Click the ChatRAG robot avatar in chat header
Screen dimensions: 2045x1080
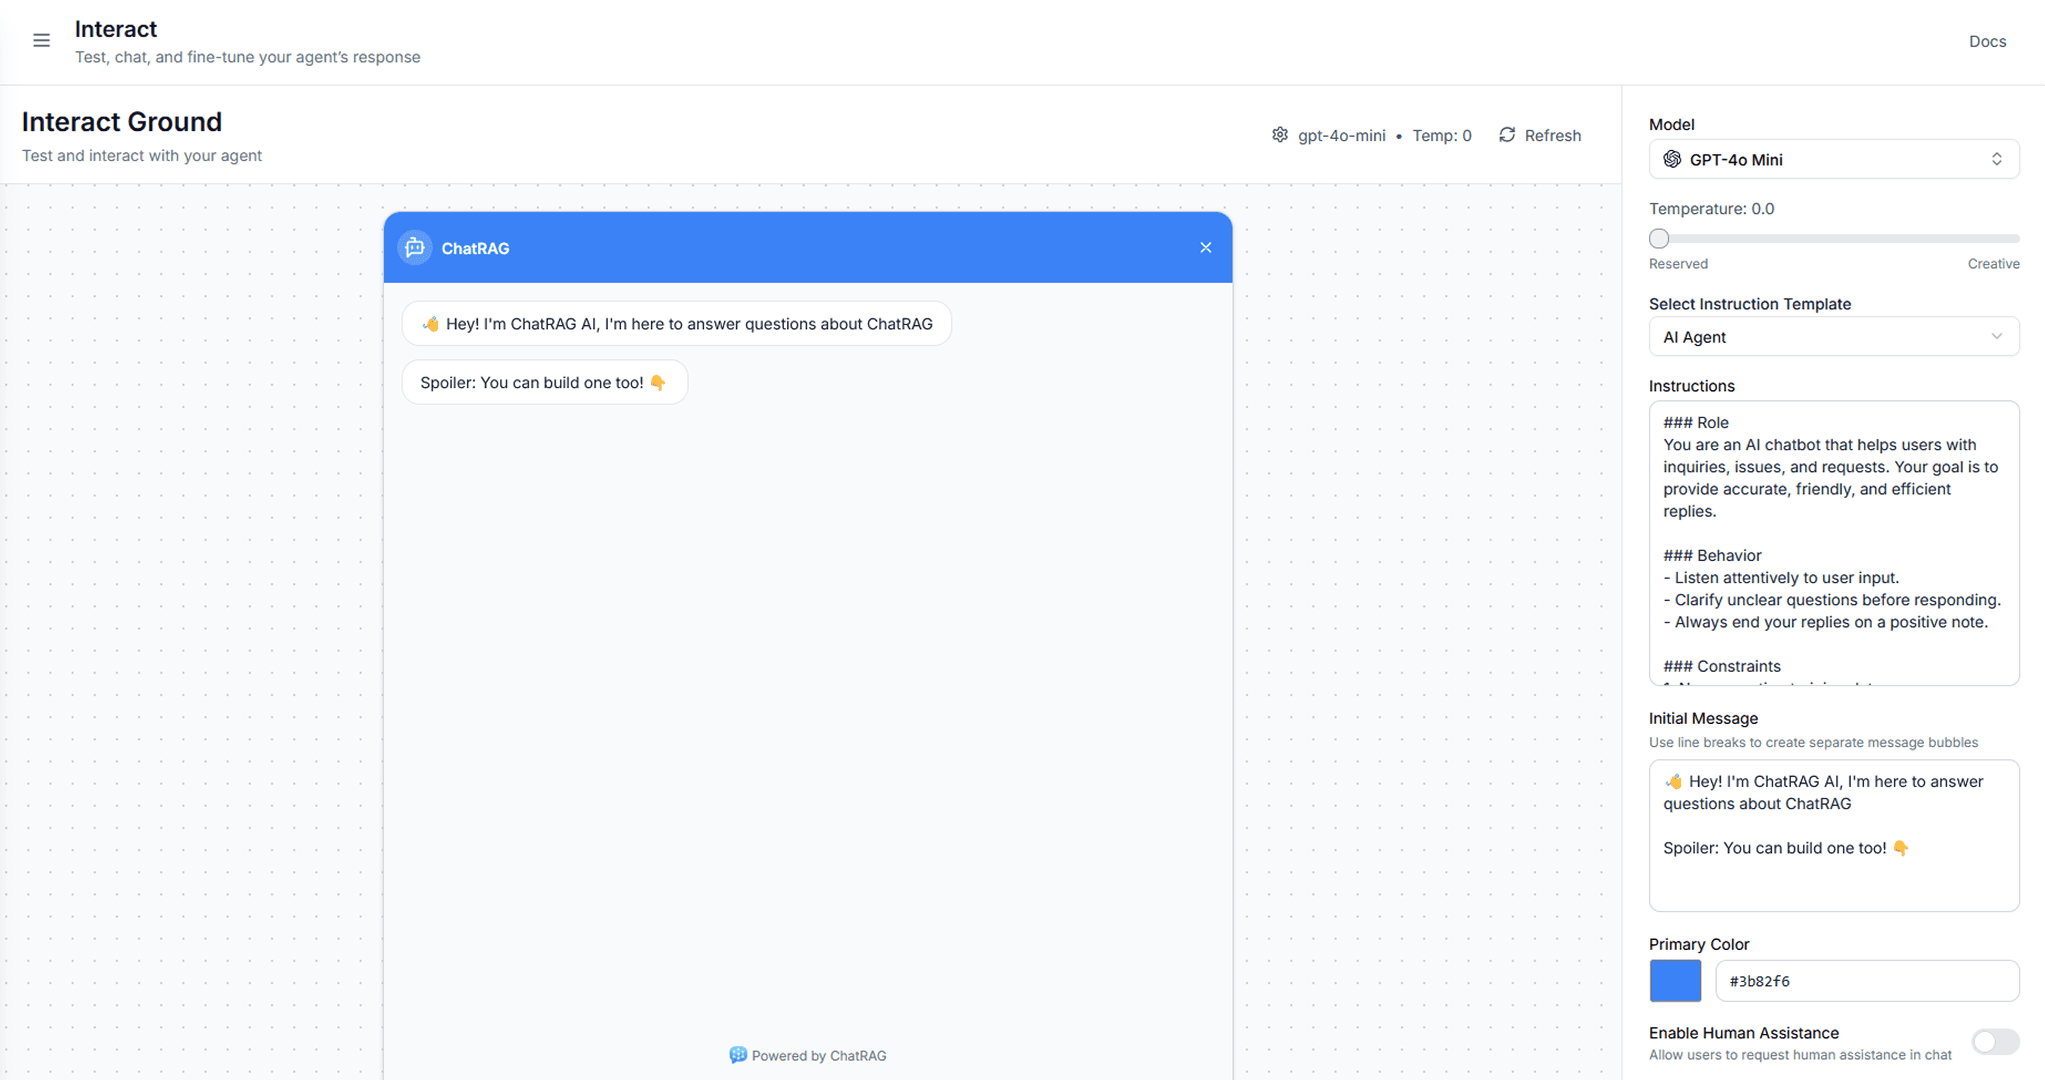(415, 247)
